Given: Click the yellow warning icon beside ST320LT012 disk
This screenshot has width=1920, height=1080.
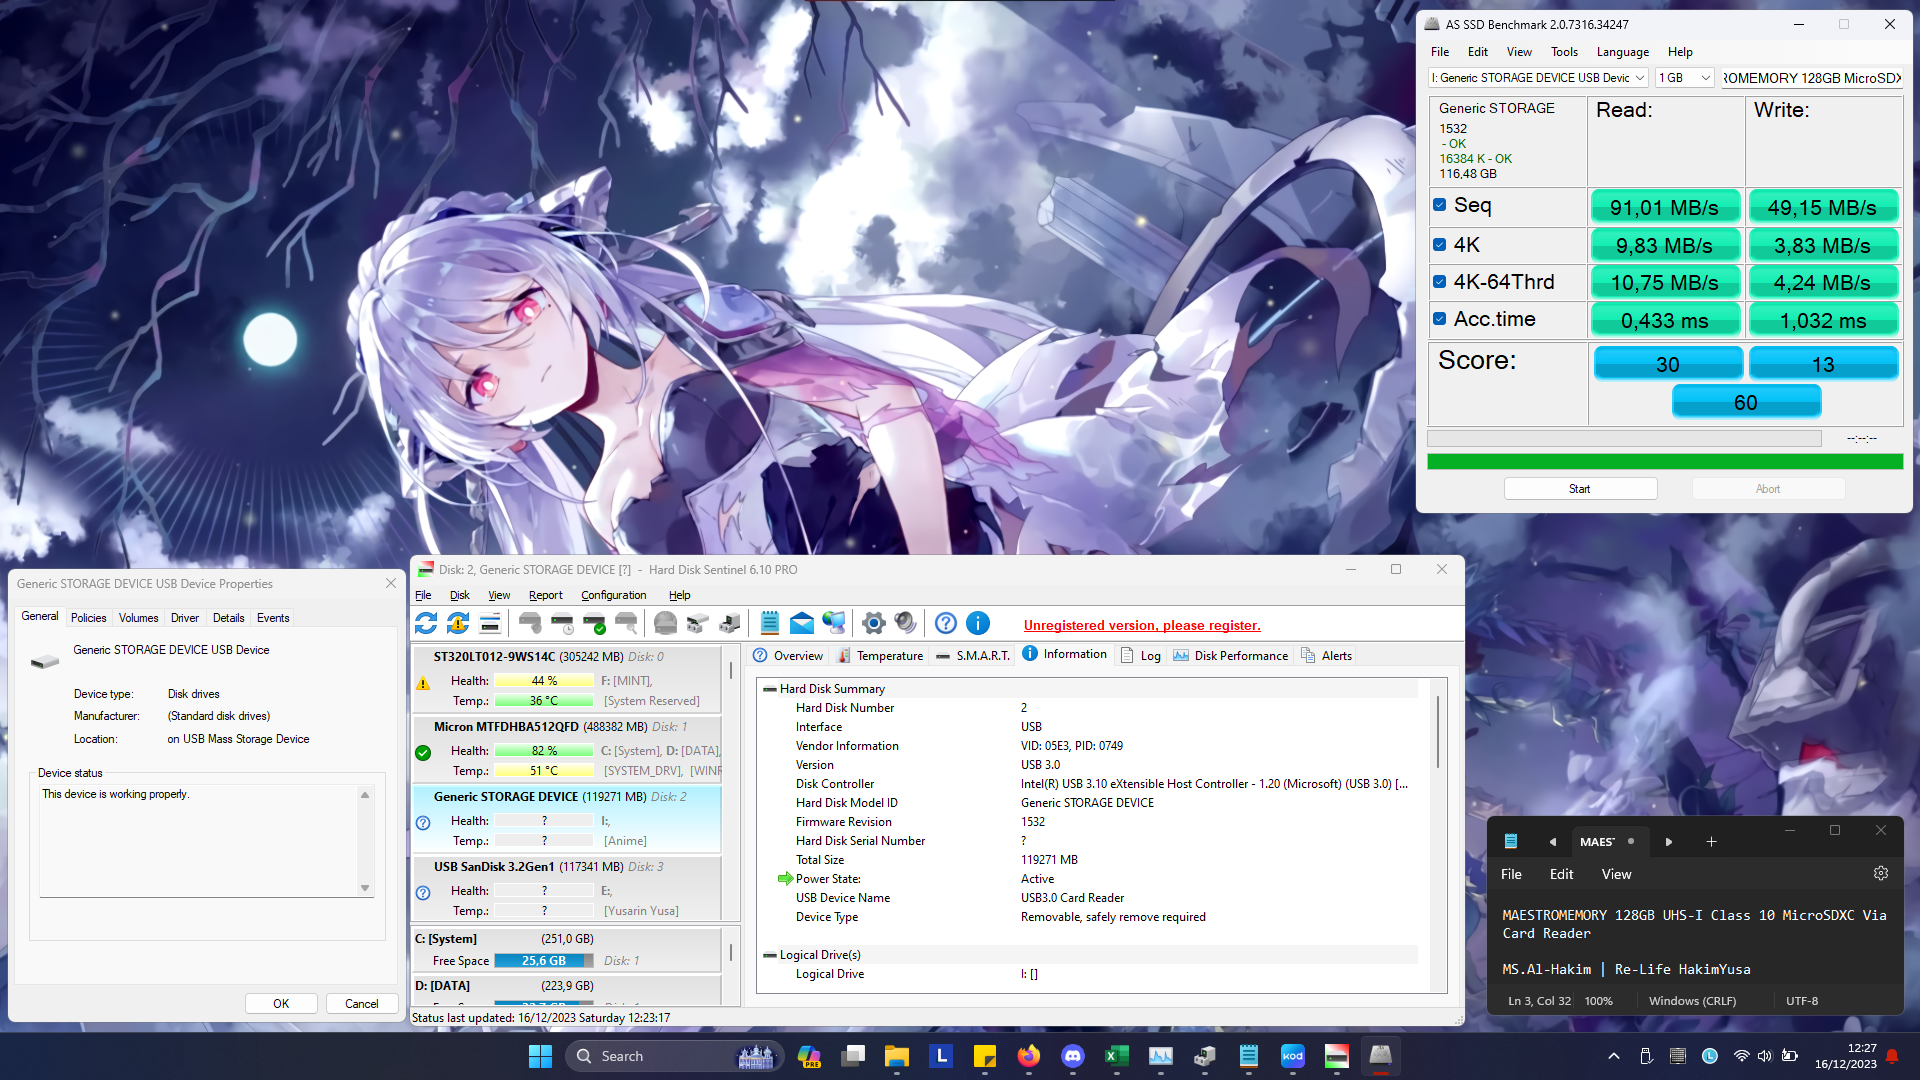Looking at the screenshot, I should coord(423,683).
